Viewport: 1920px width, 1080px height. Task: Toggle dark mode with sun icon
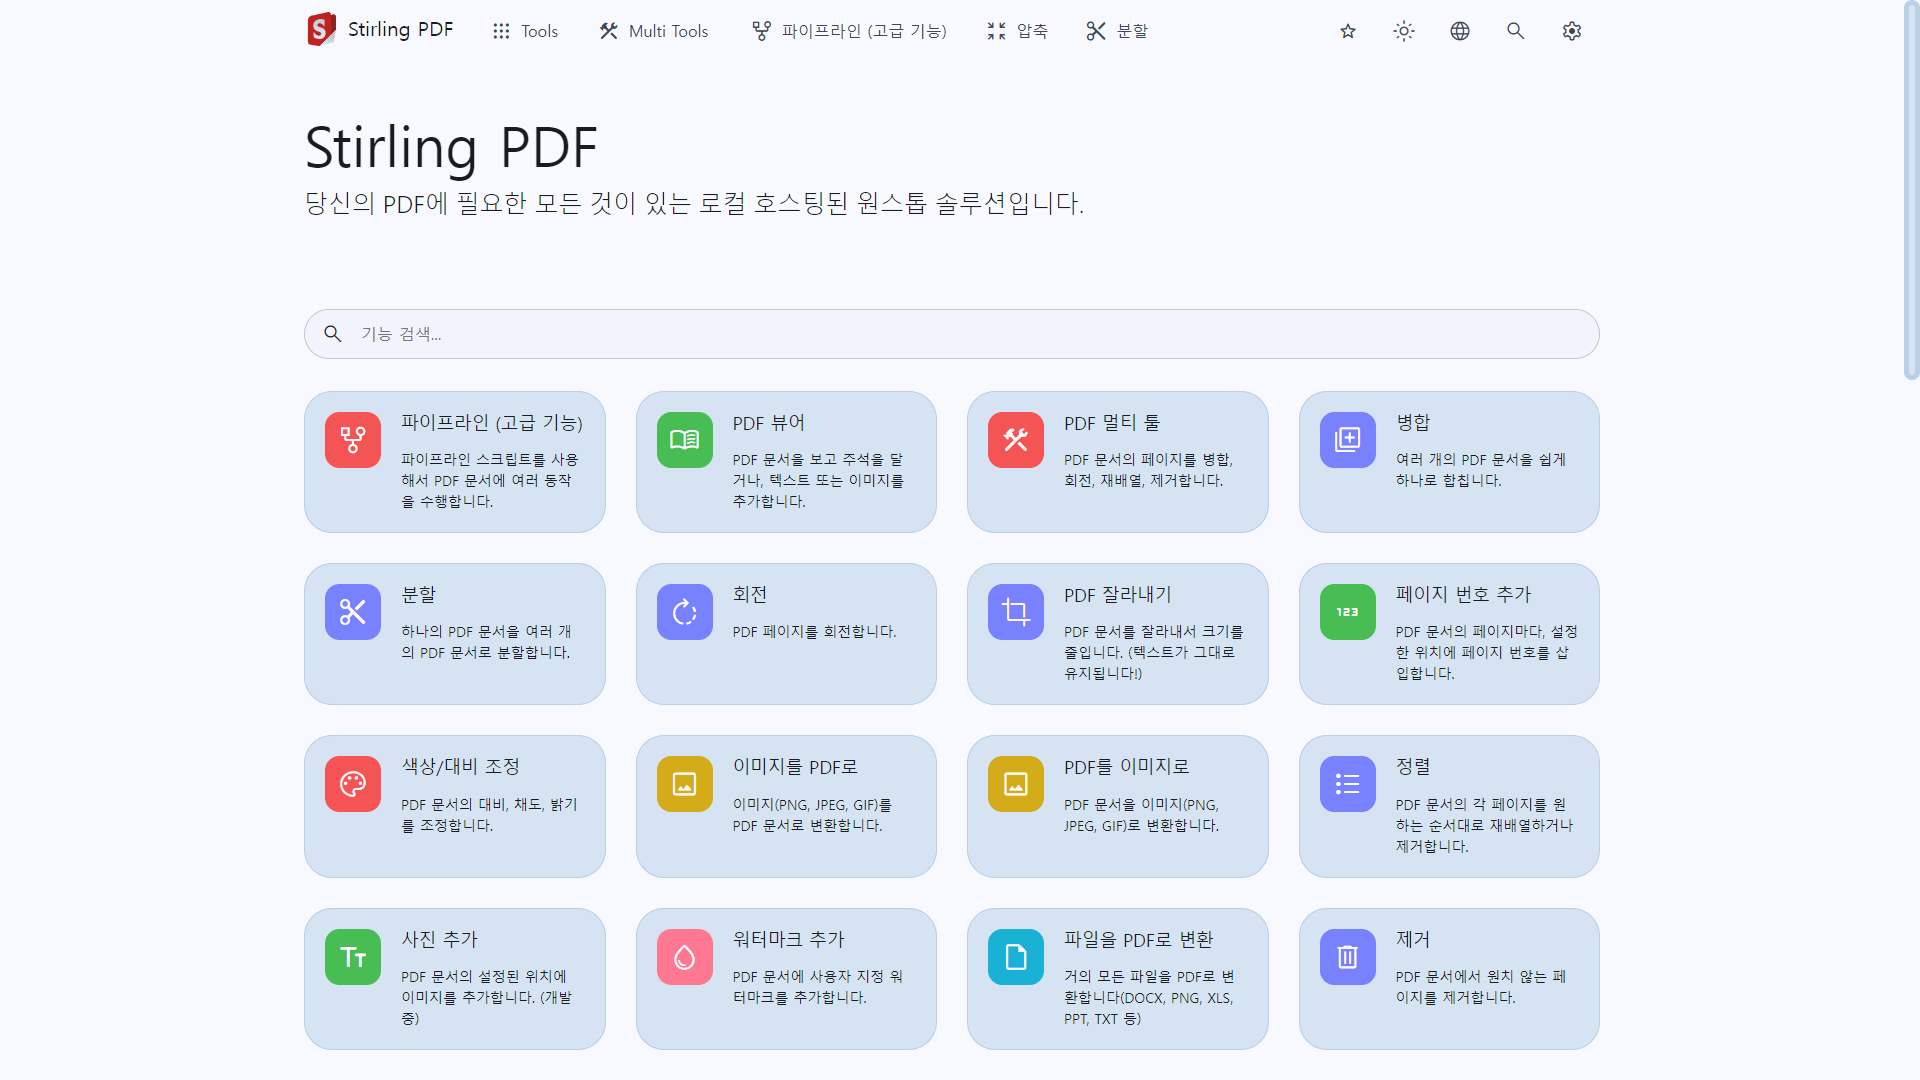click(x=1404, y=31)
